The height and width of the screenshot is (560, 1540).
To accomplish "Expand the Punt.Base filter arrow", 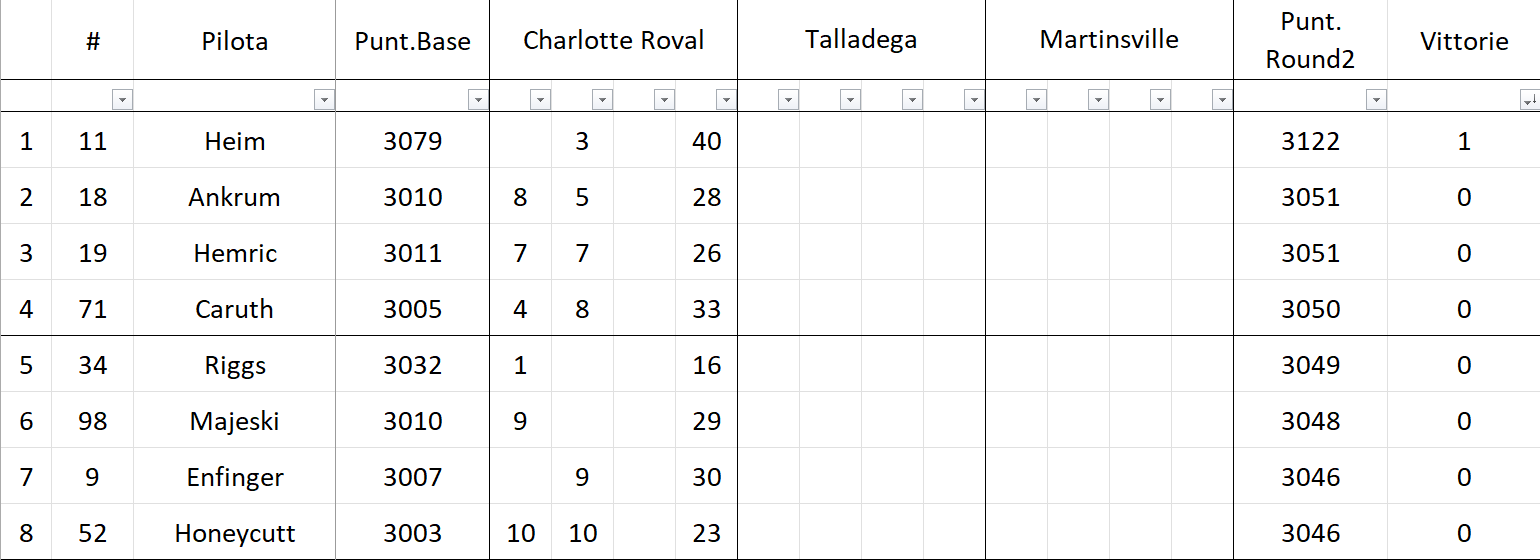I will (478, 100).
